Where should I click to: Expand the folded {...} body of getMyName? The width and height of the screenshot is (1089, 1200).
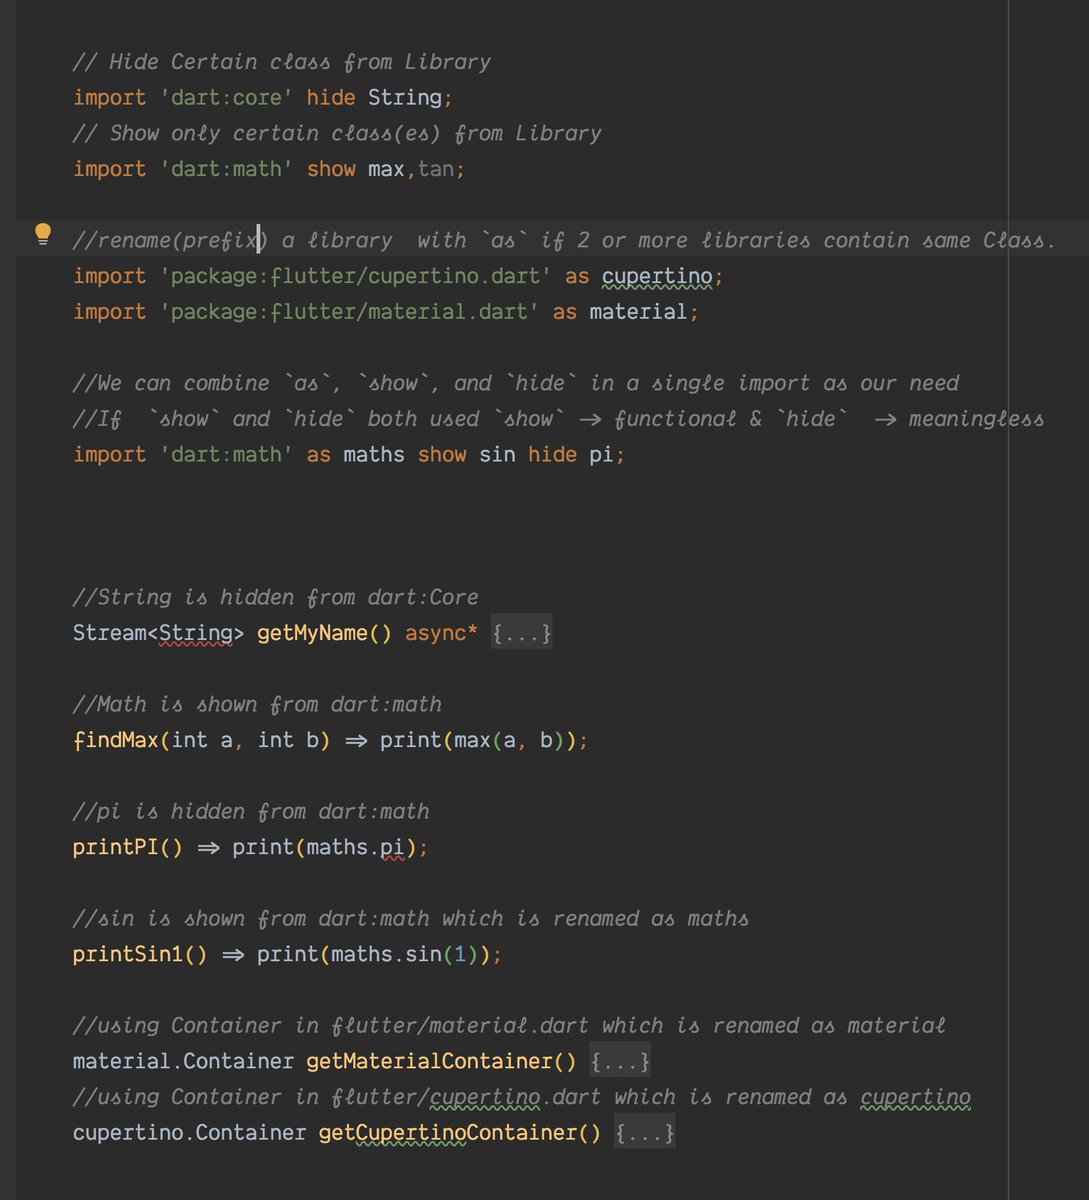521,632
